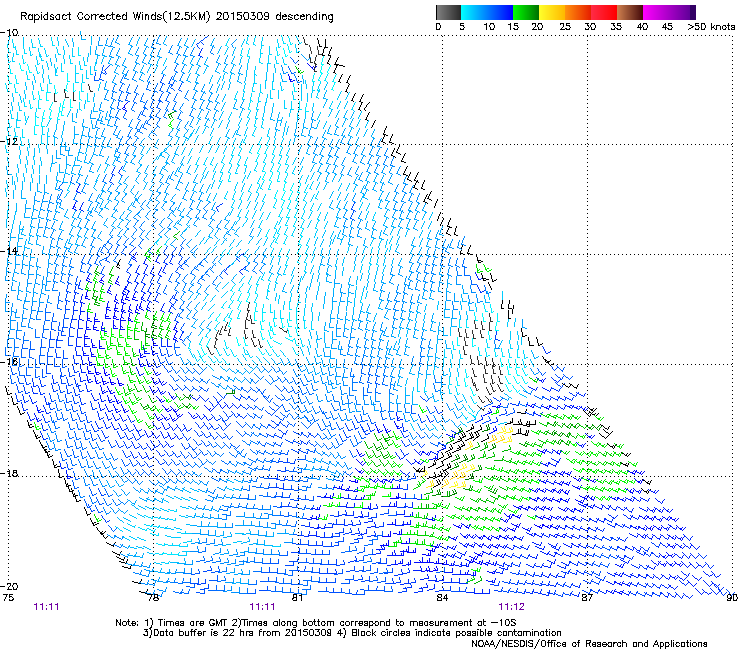Screen dimensions: 740x650
Task: Click the '84' longitude label
Action: coord(442,597)
